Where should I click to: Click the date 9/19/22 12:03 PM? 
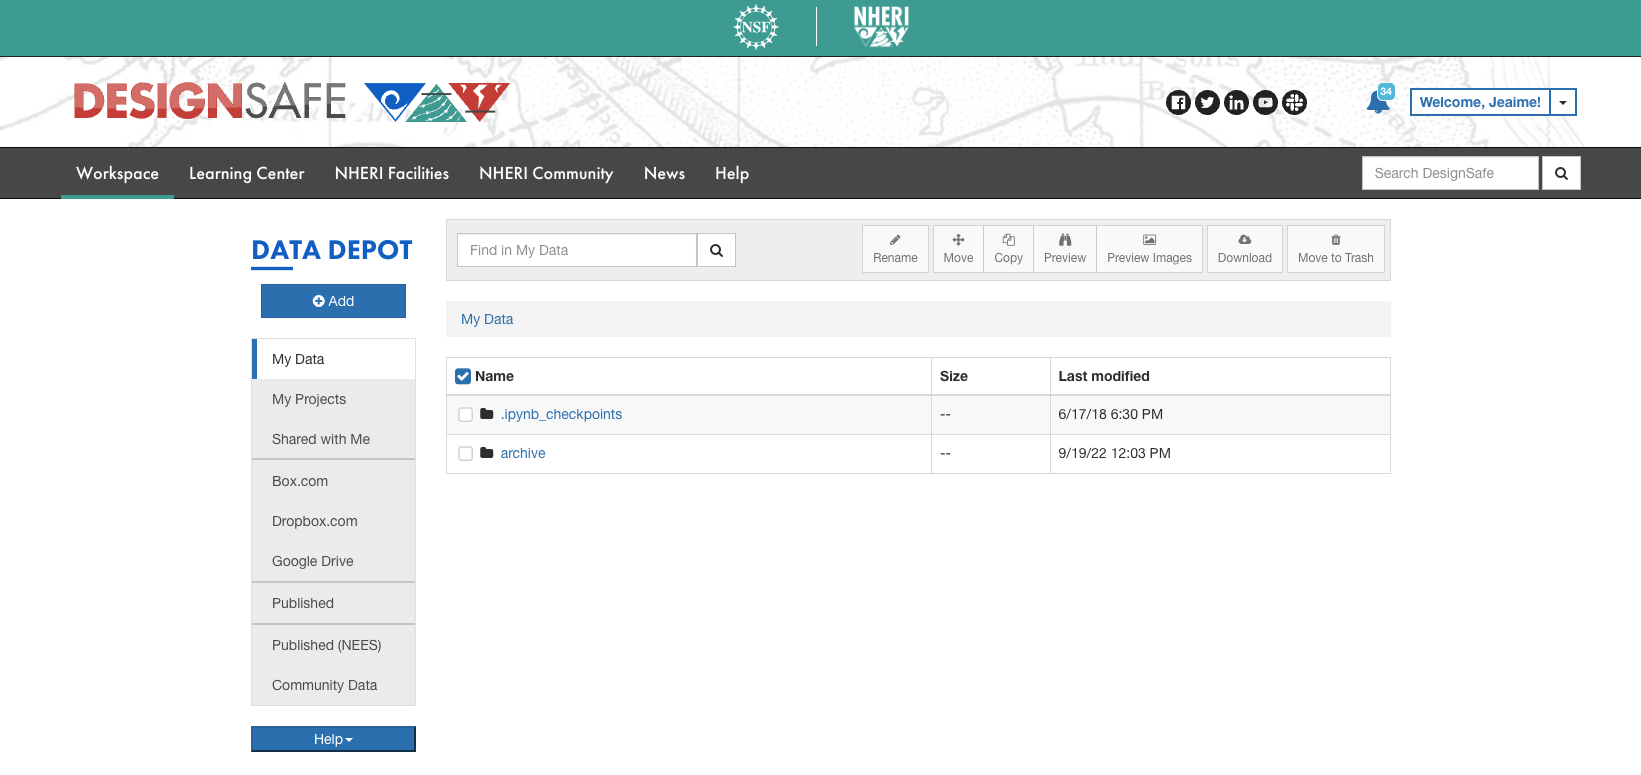pyautogui.click(x=1114, y=453)
